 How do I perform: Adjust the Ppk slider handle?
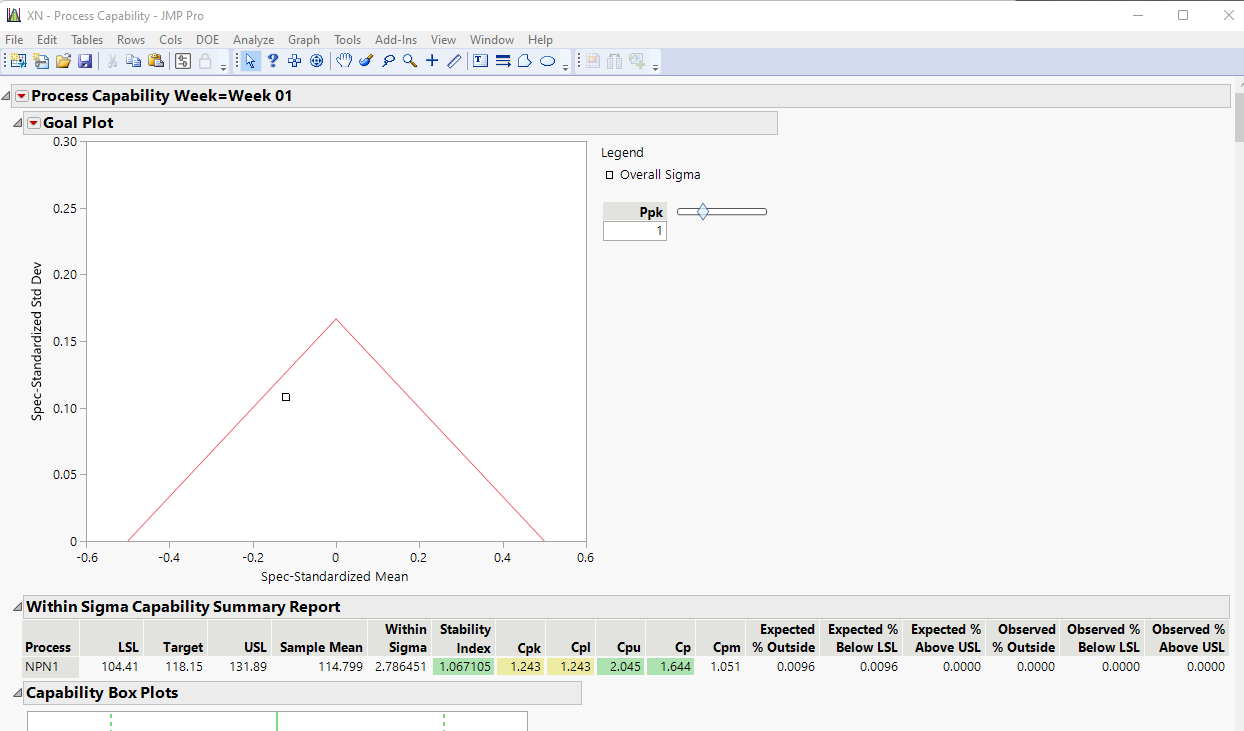tap(703, 211)
